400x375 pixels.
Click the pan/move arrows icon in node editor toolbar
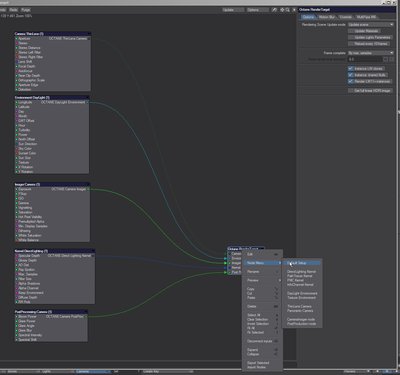point(282,10)
